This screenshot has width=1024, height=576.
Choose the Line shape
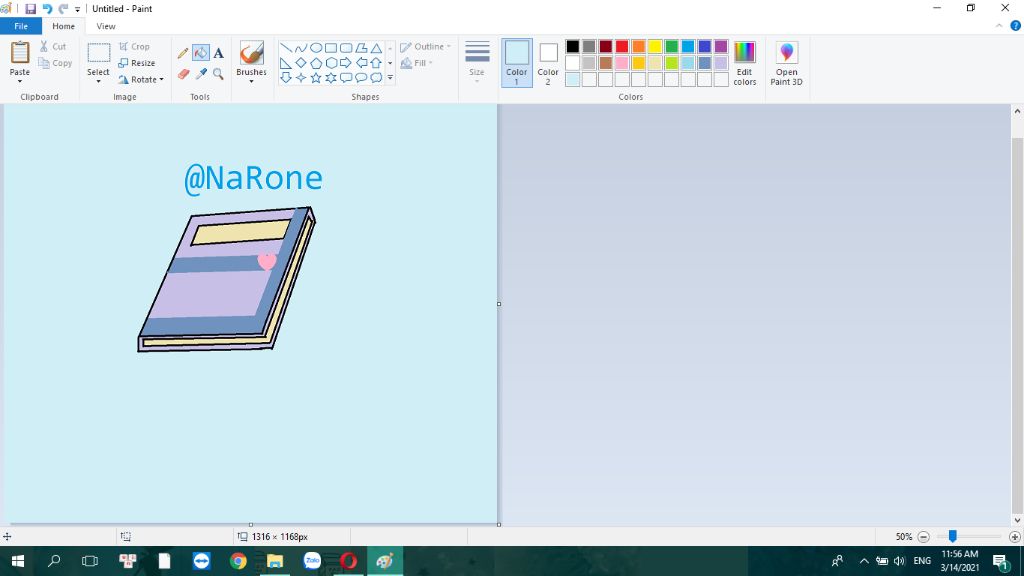point(286,48)
